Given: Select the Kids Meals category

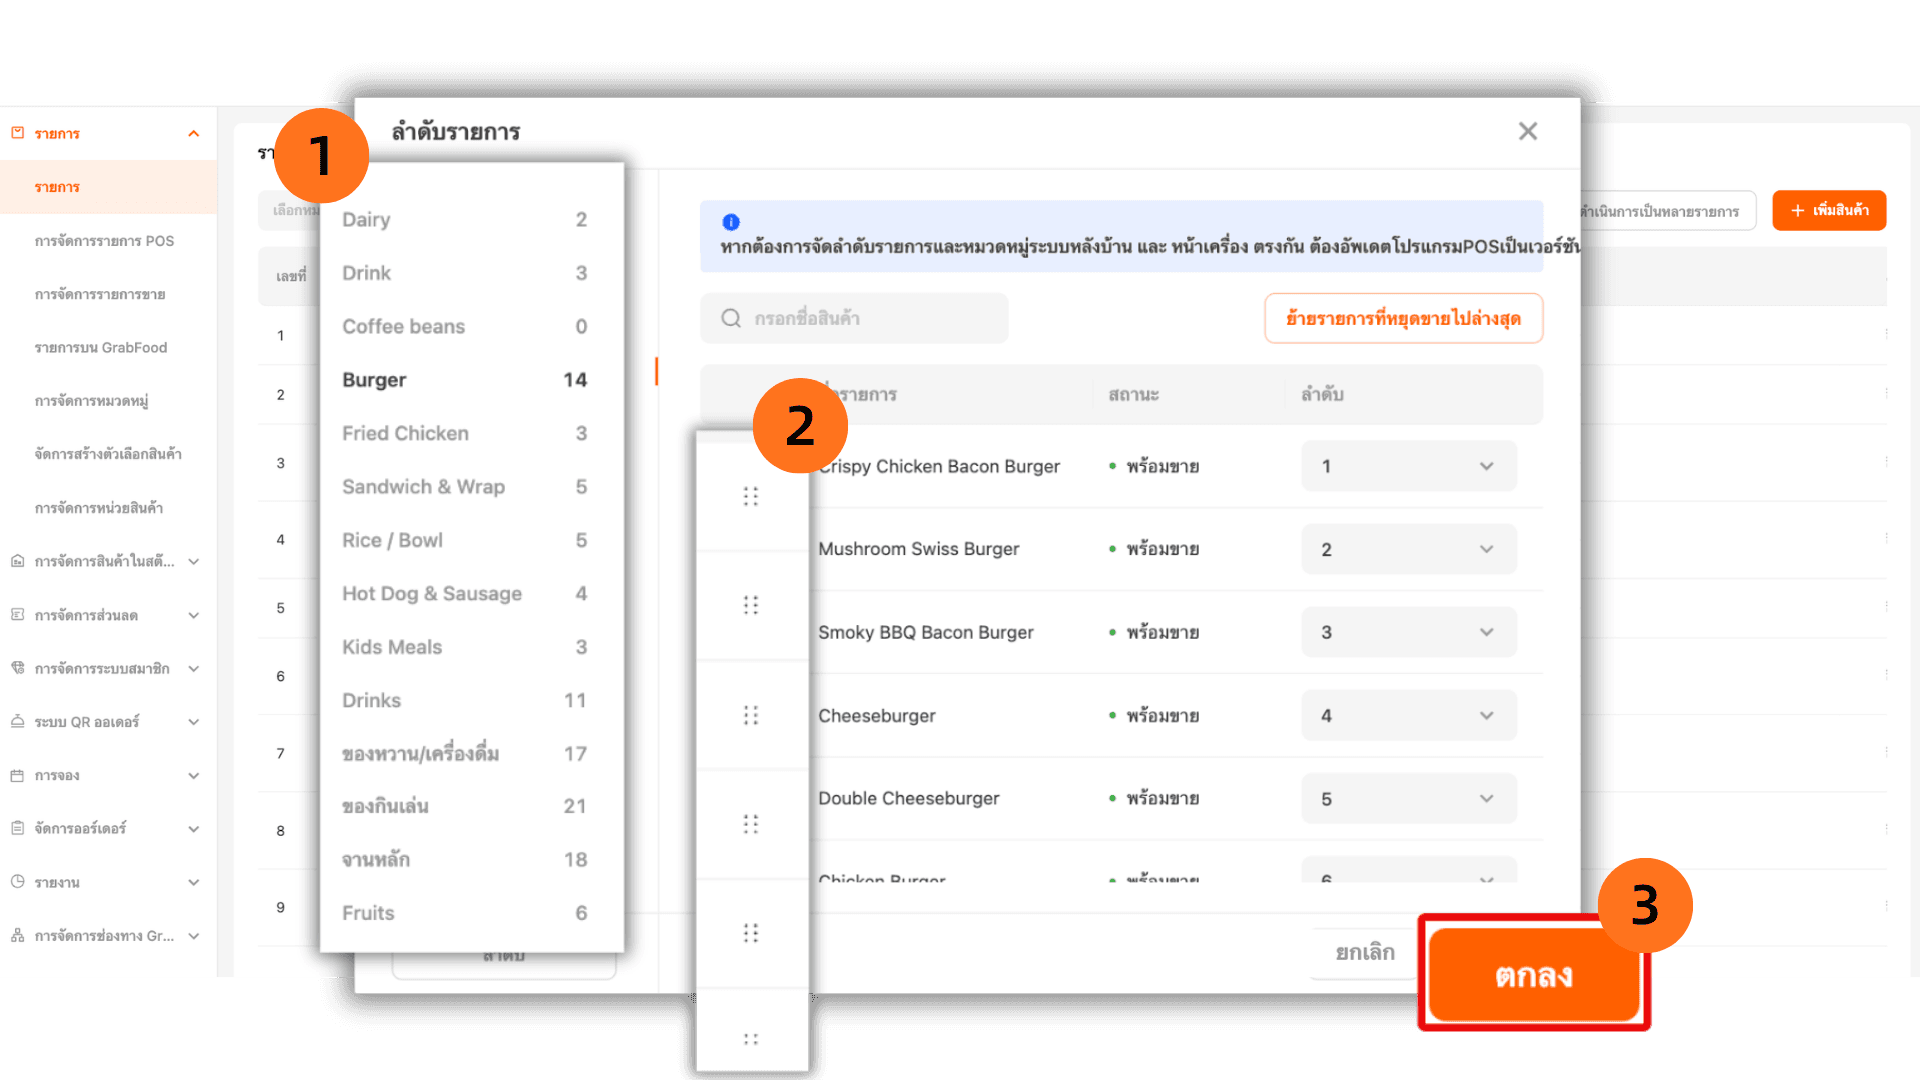Looking at the screenshot, I should tap(465, 647).
